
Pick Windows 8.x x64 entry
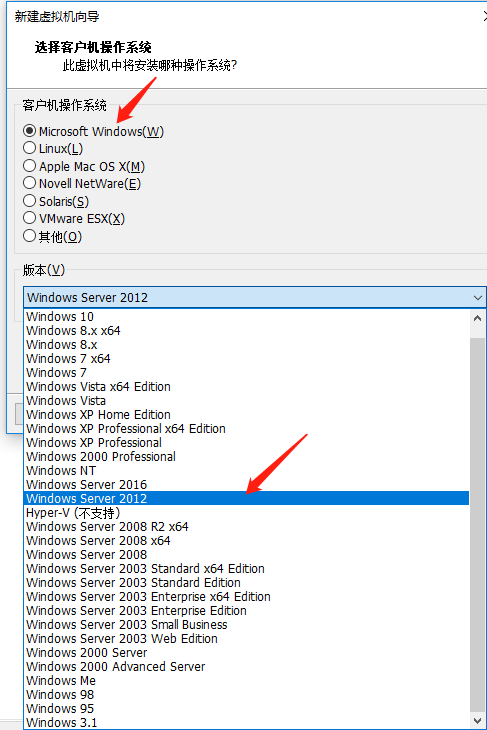pyautogui.click(x=246, y=331)
